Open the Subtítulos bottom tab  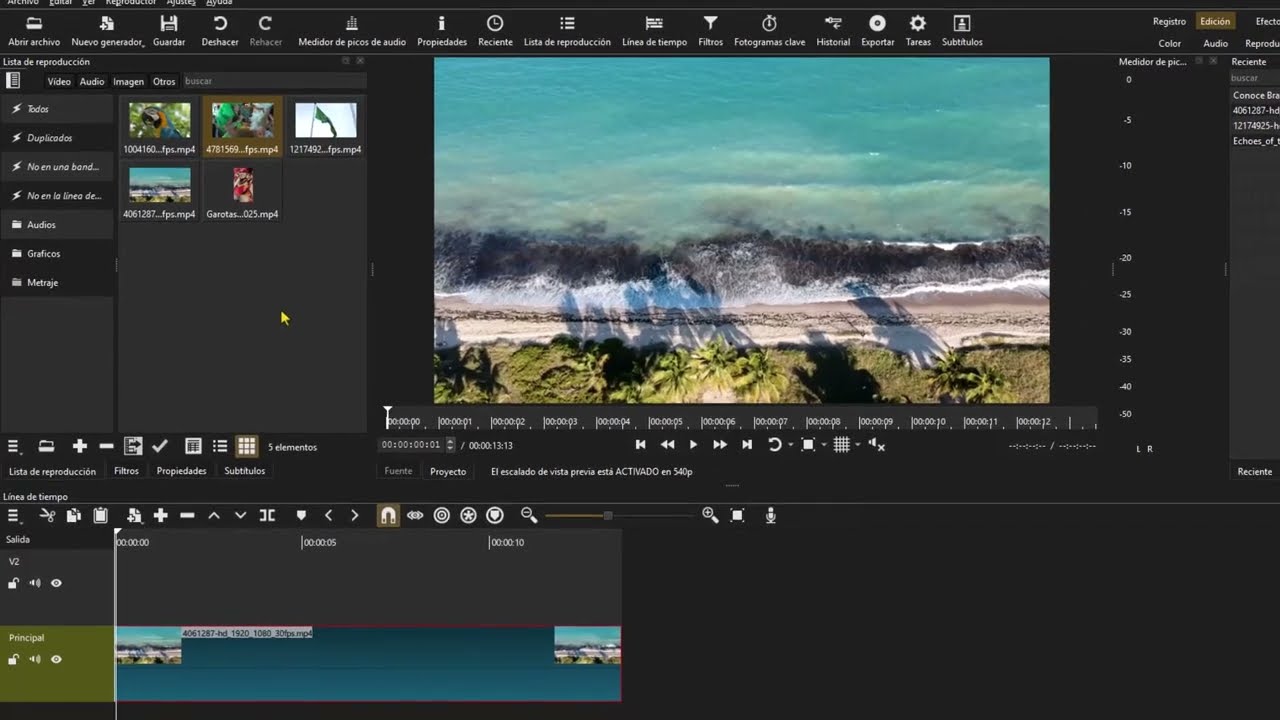244,471
